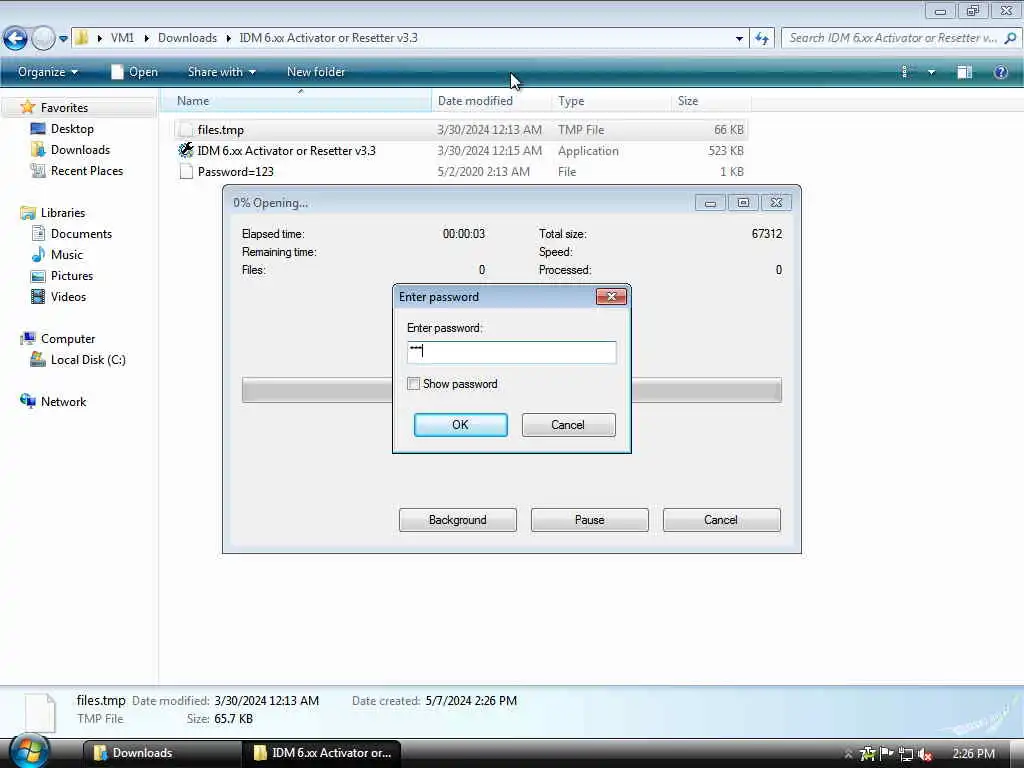1024x768 pixels.
Task: Sort by Date modified column header
Action: pyautogui.click(x=492, y=101)
